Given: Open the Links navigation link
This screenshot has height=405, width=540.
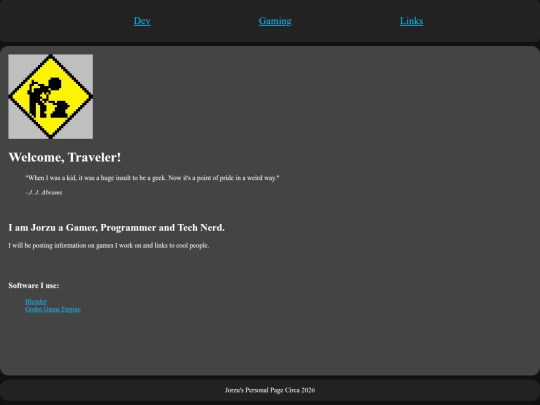Looking at the screenshot, I should [x=412, y=21].
